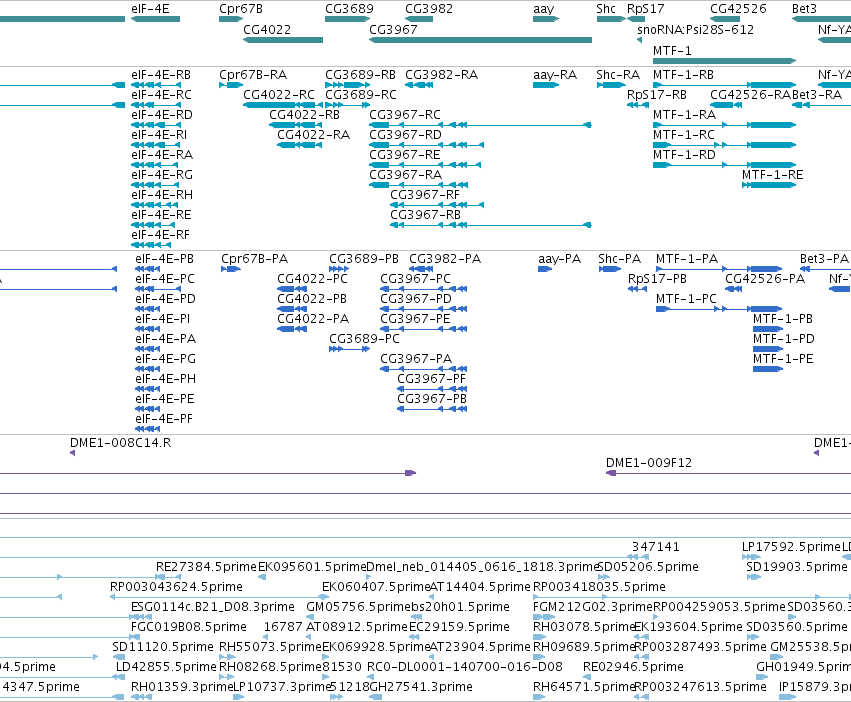Select transcript eIF-4E-RI
851x702 pixels.
[x=159, y=135]
